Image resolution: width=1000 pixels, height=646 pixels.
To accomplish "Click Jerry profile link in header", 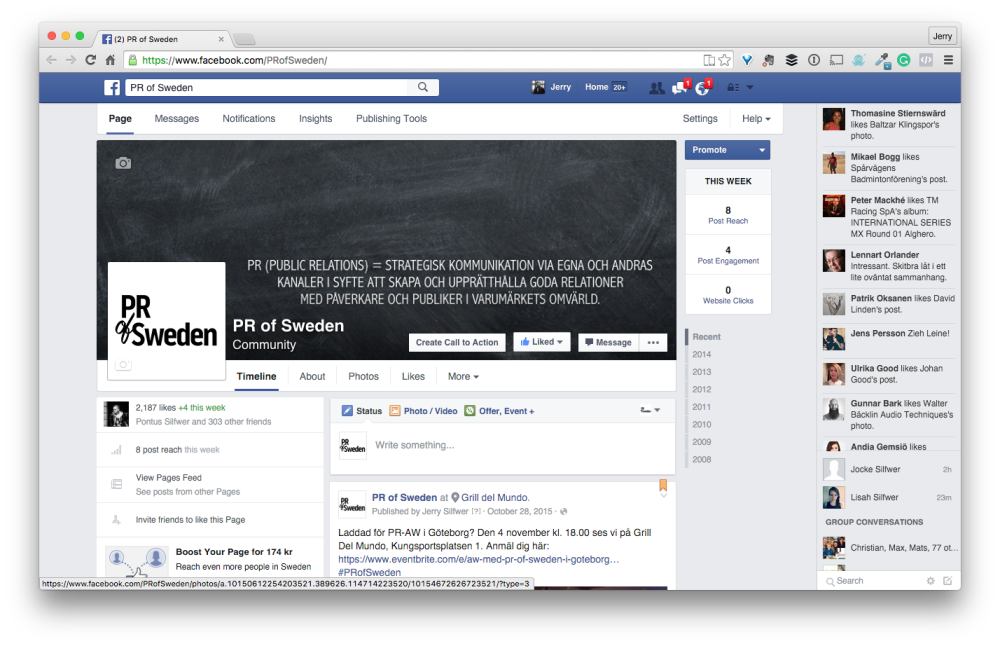I will click(552, 87).
